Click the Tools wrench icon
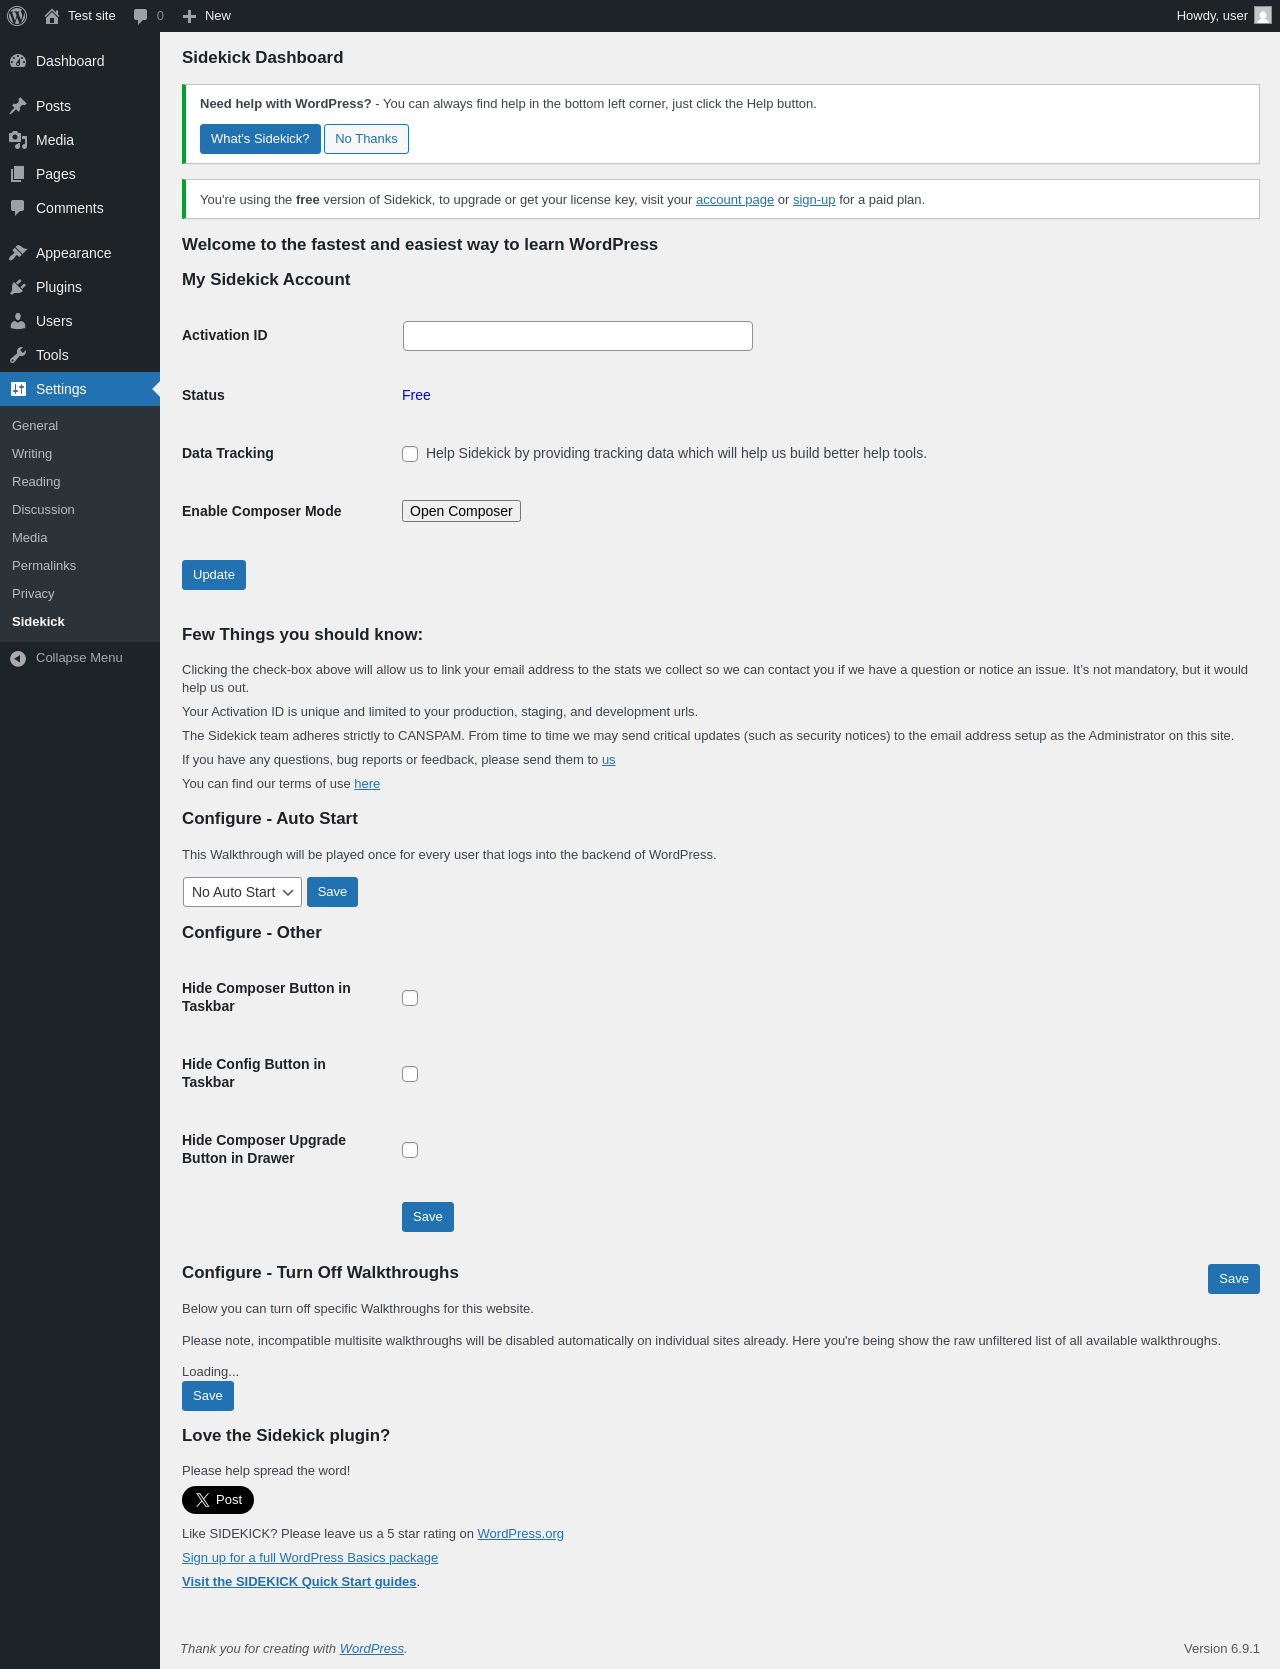Viewport: 1280px width, 1669px height. coord(18,355)
